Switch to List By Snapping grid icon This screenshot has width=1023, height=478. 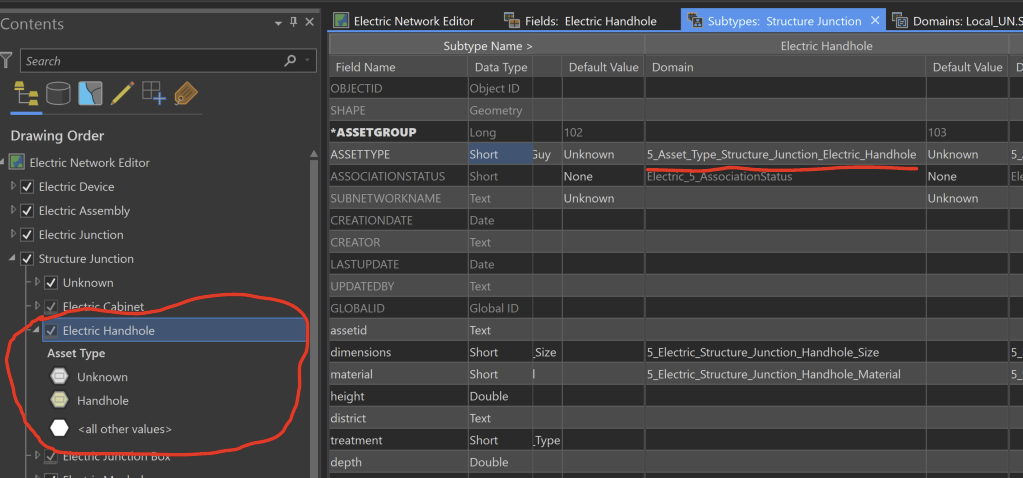[155, 94]
